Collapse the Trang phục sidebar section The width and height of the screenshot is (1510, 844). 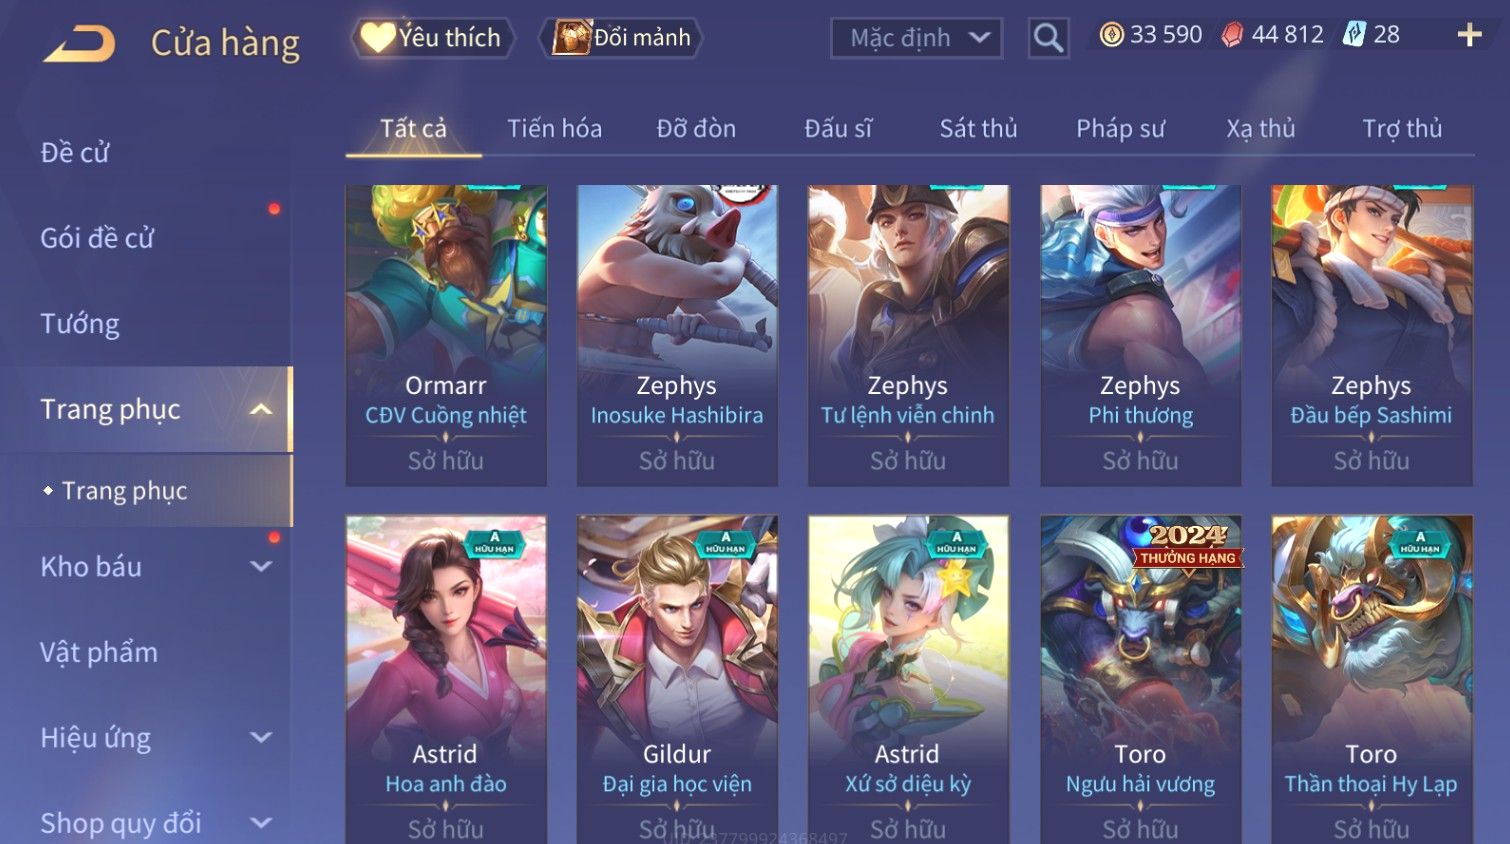[x=261, y=409]
